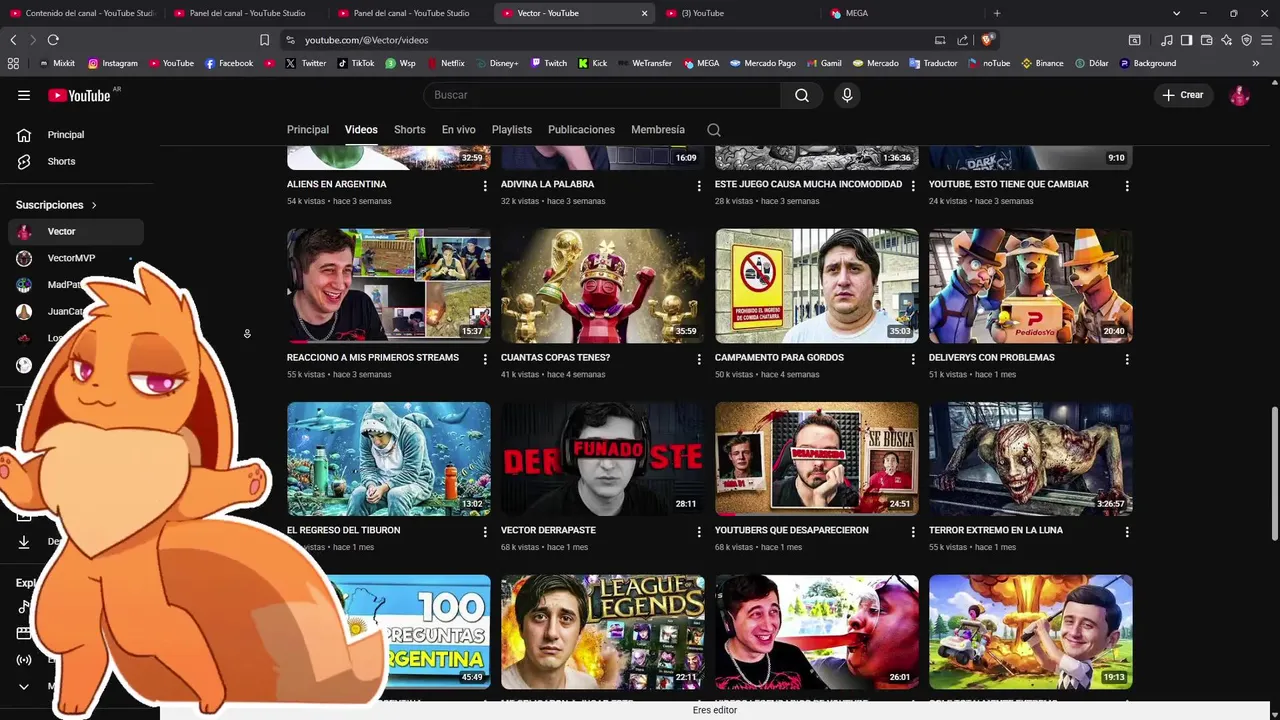Open more options for ALIENS EN ARGENTINA
1280x720 pixels.
(485, 186)
